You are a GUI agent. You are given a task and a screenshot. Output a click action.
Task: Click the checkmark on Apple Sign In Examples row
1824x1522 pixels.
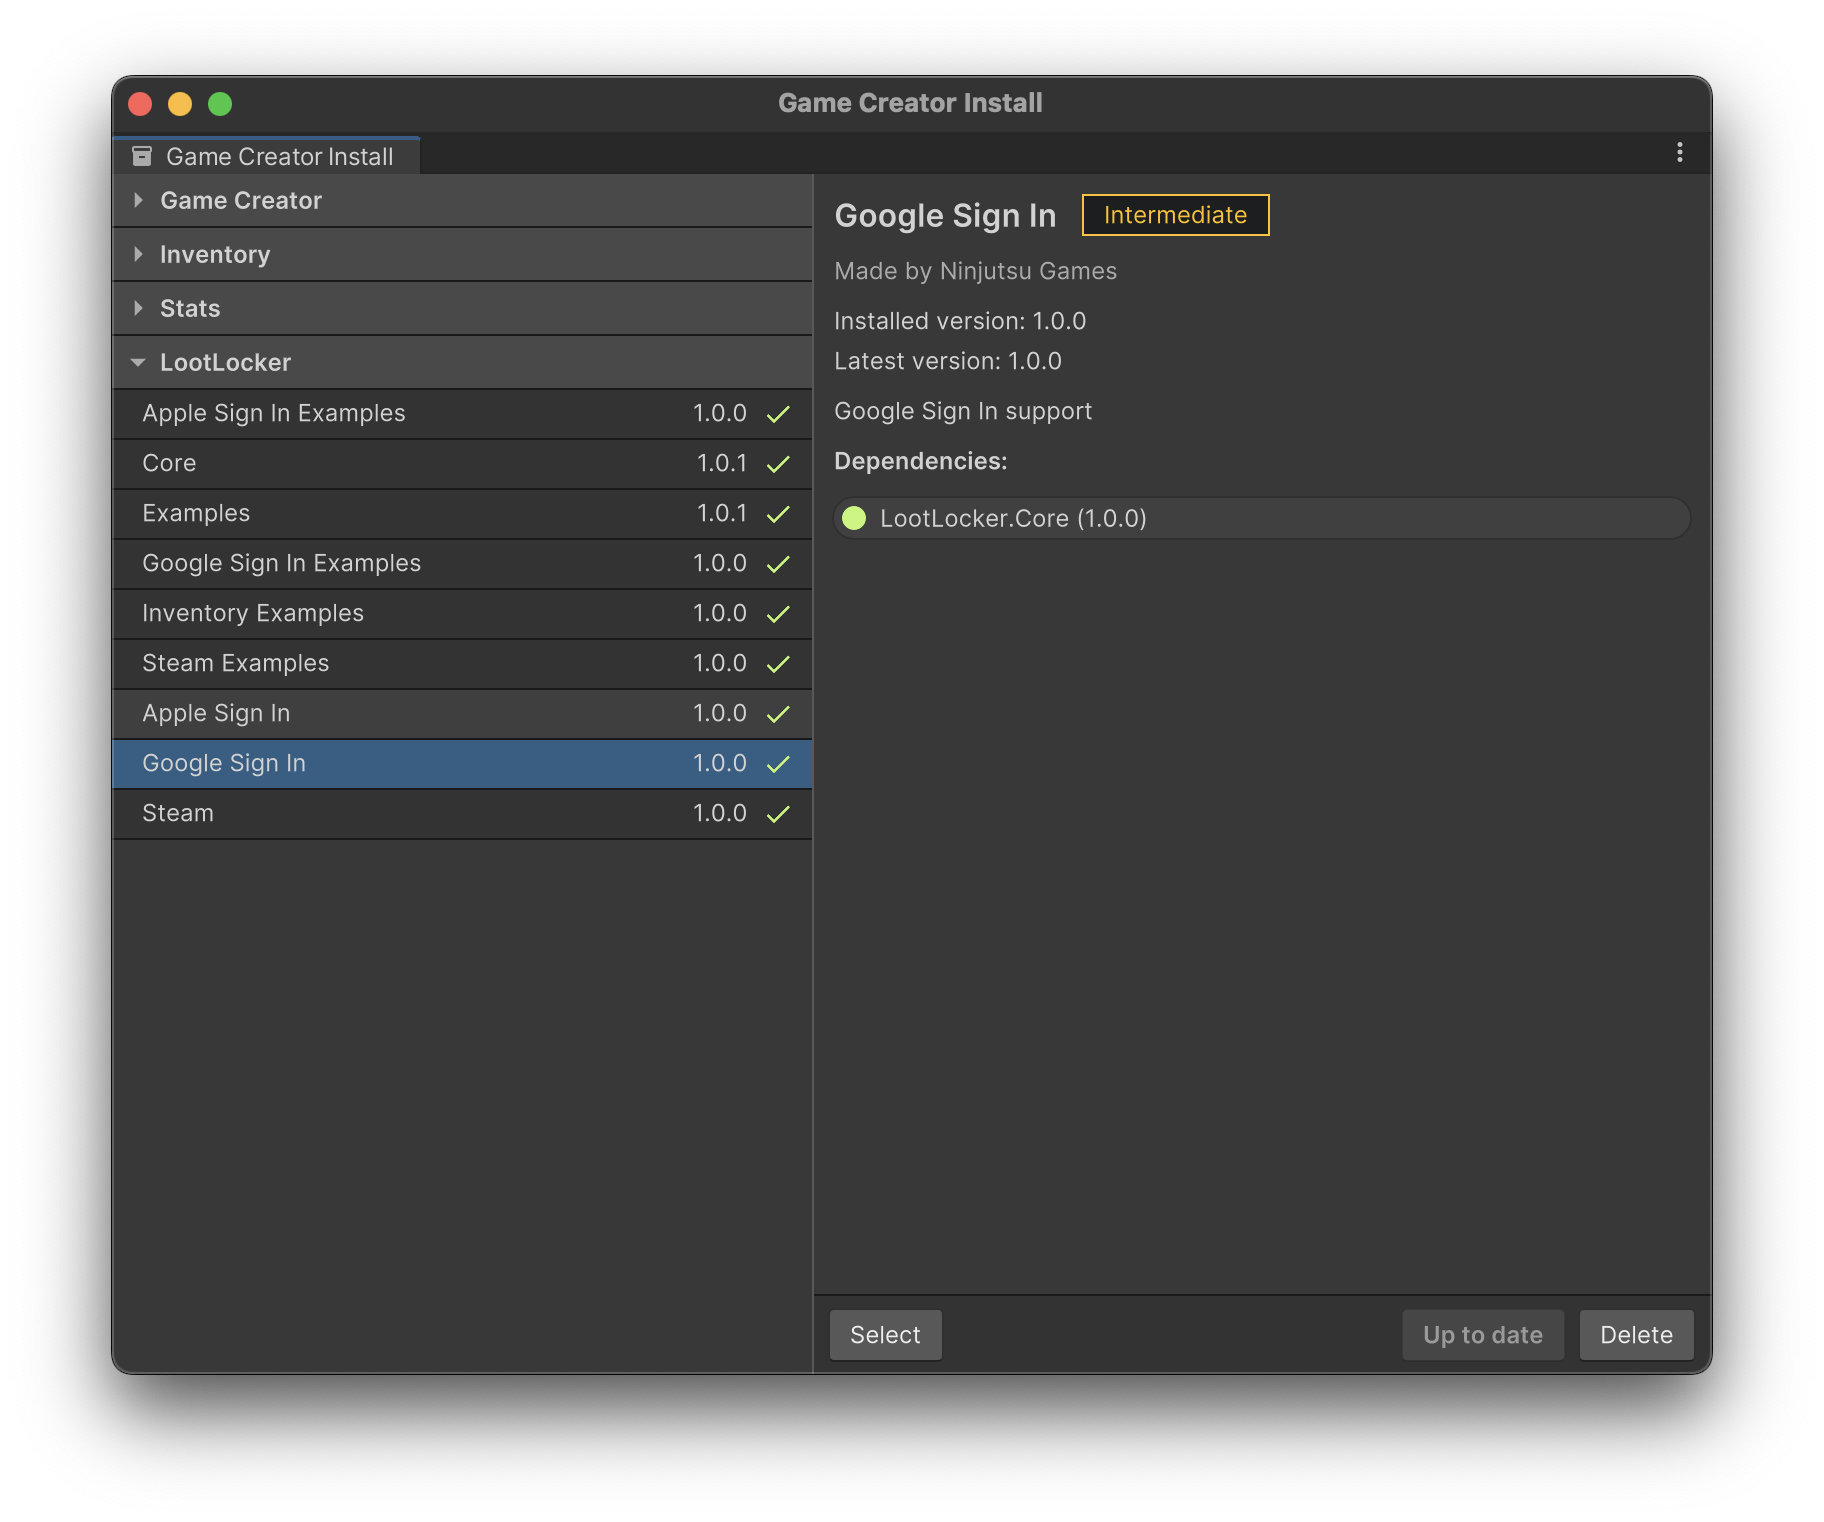(777, 414)
